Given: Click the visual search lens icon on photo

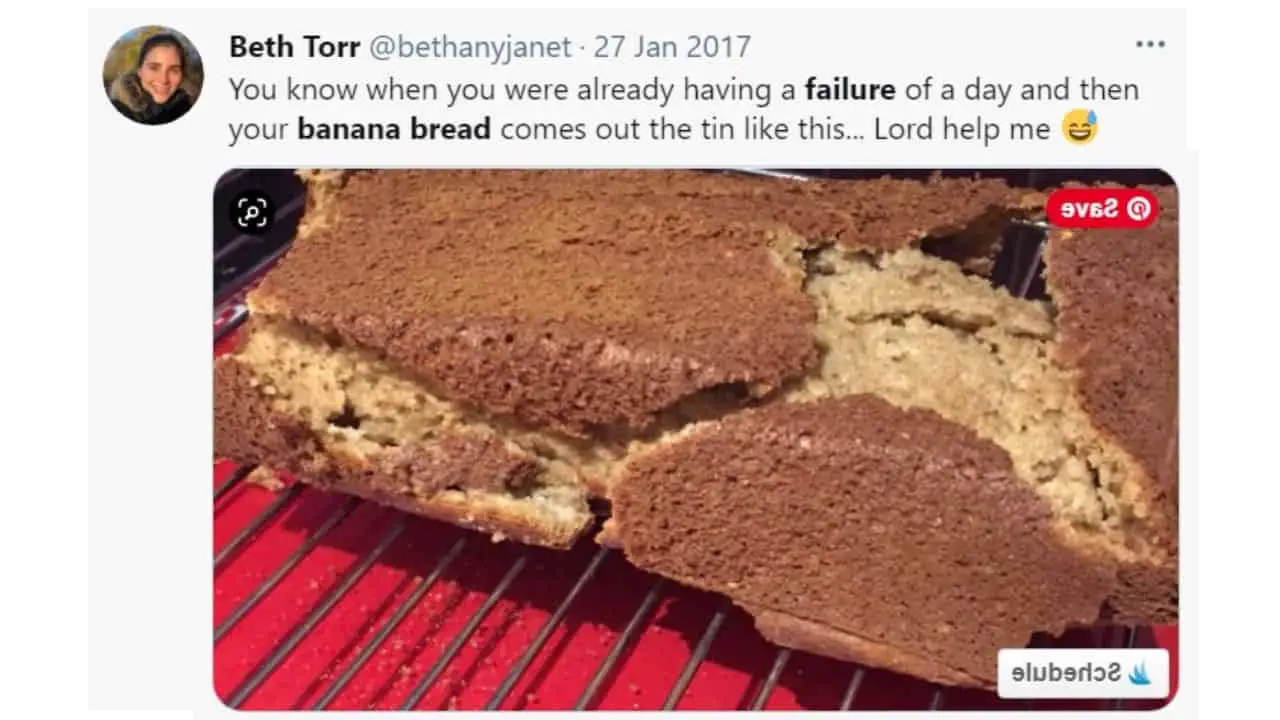Looking at the screenshot, I should [251, 212].
